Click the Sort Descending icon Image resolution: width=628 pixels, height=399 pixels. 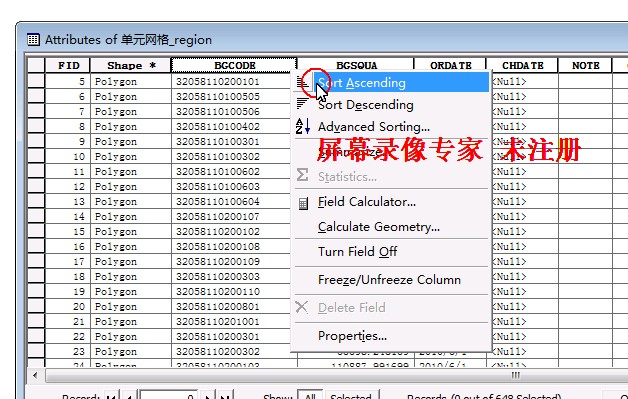point(302,104)
